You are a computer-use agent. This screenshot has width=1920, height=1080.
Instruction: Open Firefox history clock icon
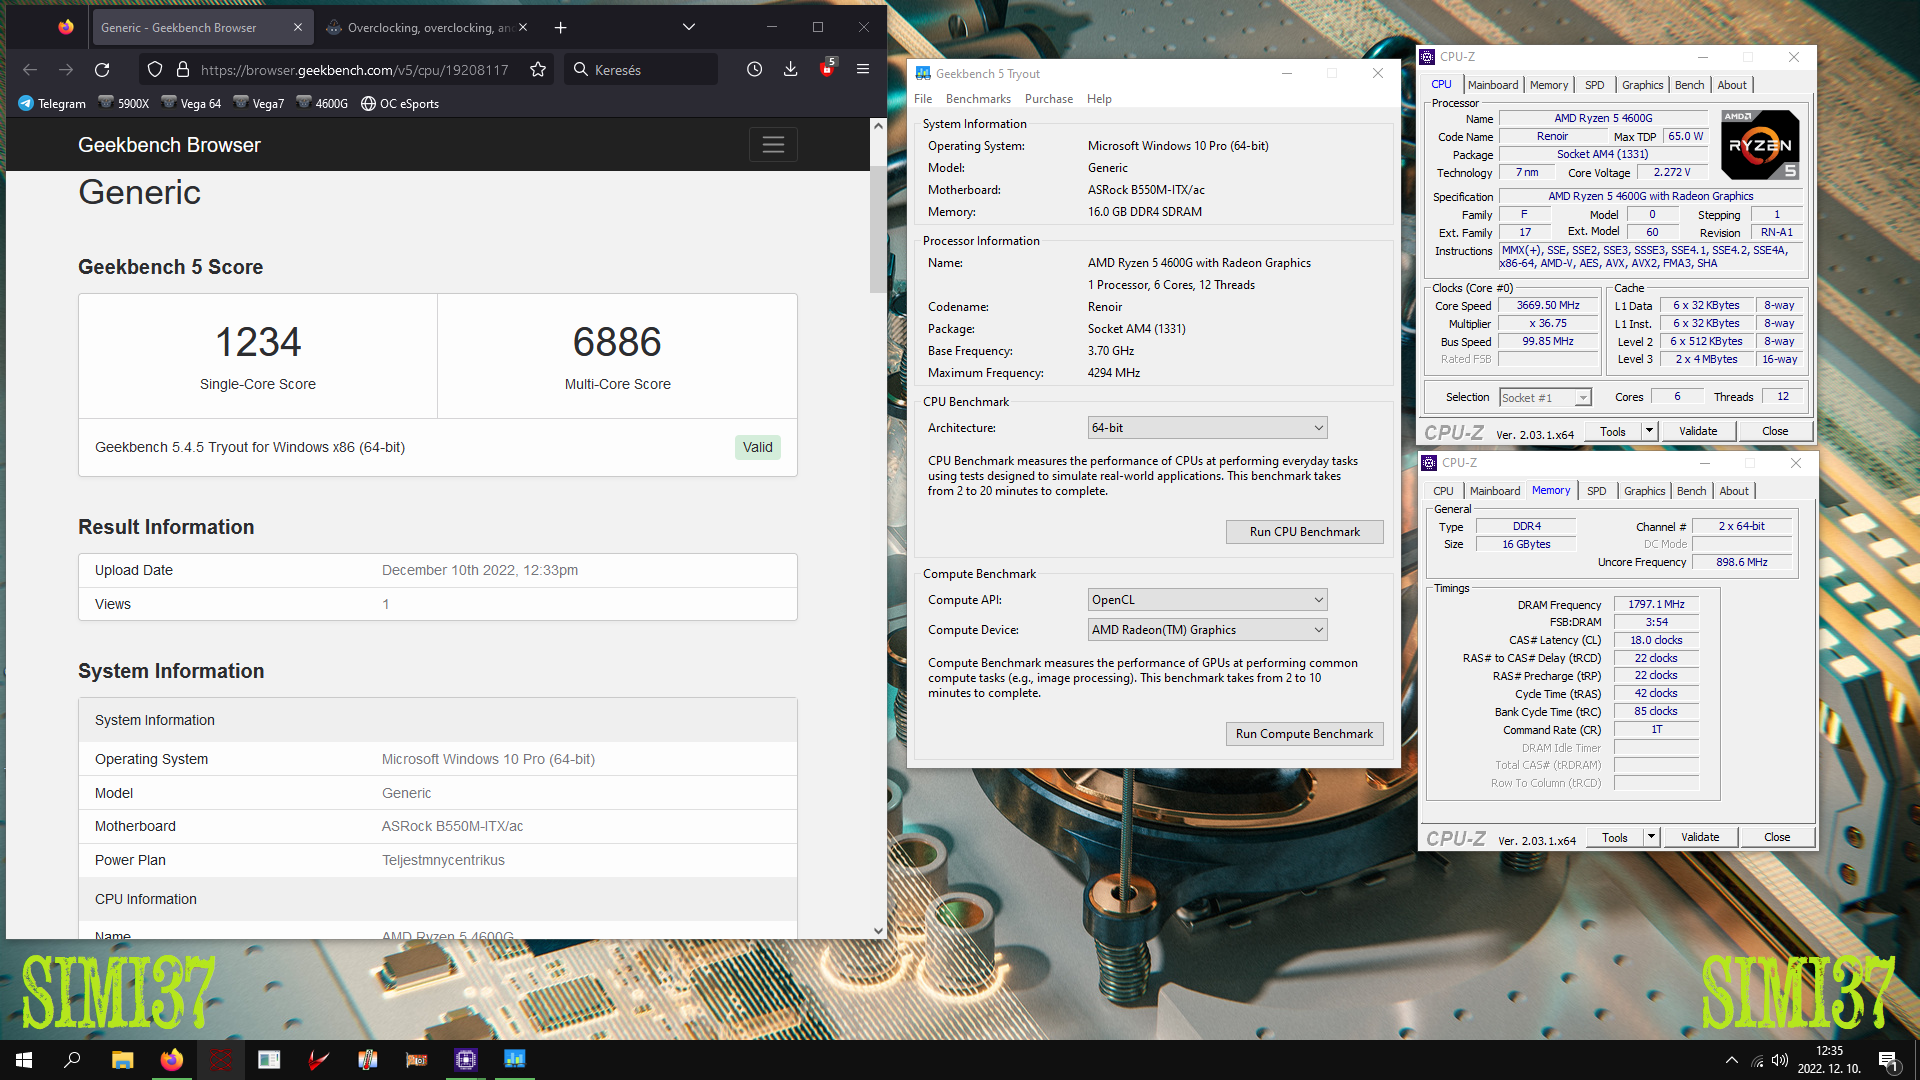pos(755,70)
